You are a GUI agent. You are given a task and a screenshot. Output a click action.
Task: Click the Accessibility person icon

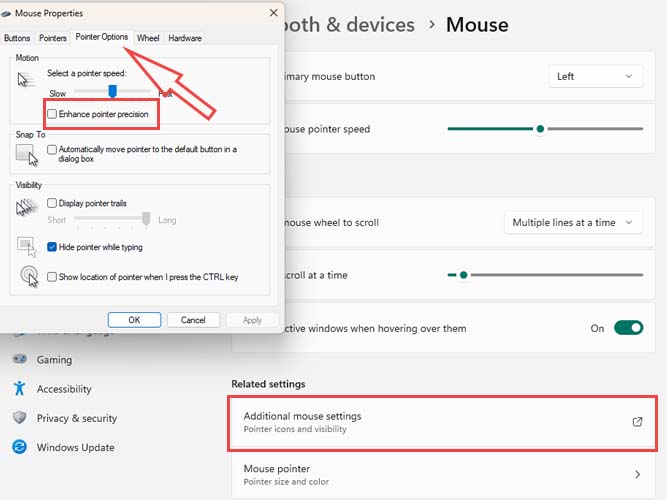click(x=19, y=389)
